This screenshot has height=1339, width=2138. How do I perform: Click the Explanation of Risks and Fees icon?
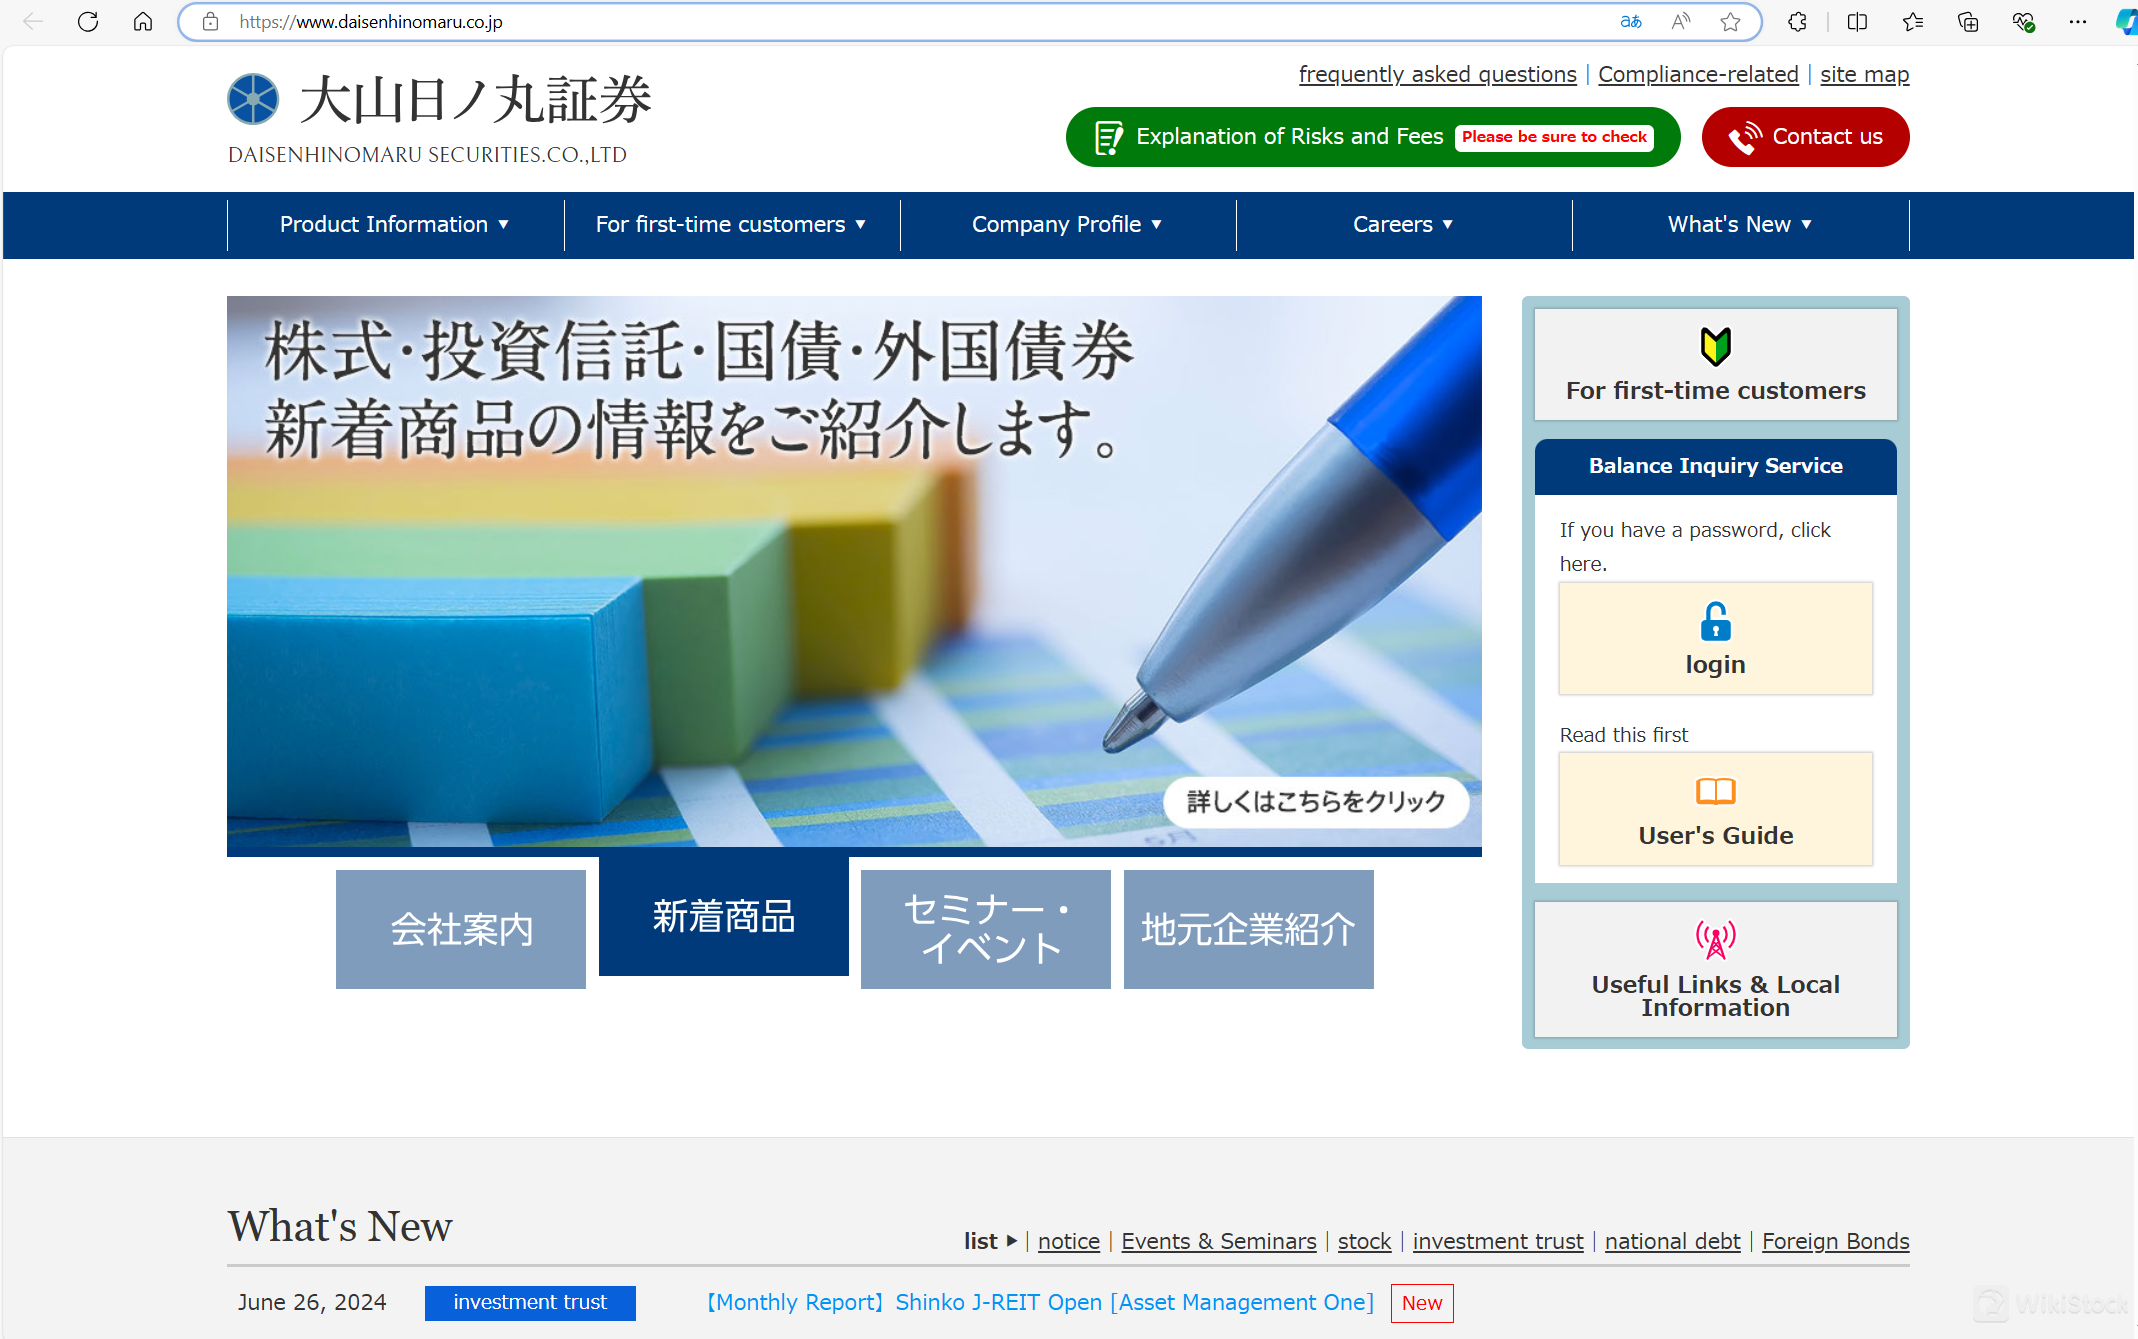pos(1106,136)
